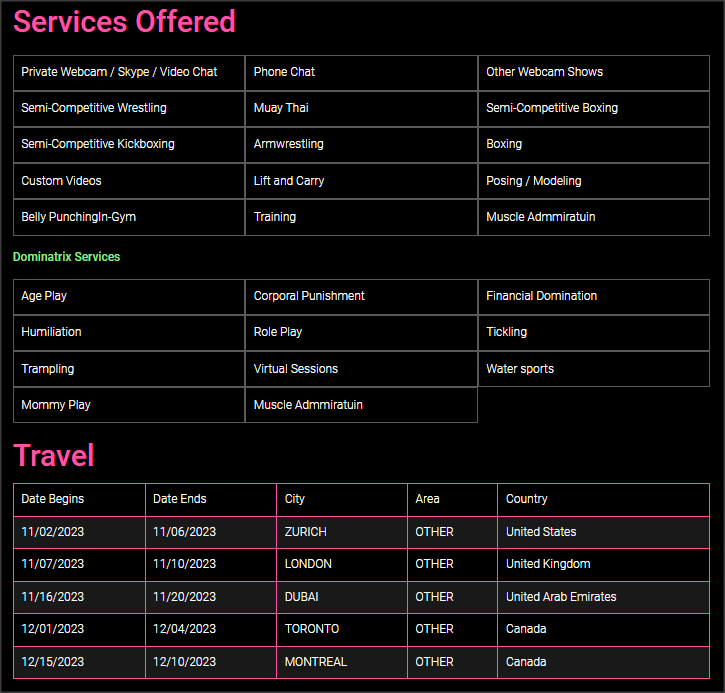Click the Muay Thai service cell
This screenshot has width=725, height=693.
point(281,108)
